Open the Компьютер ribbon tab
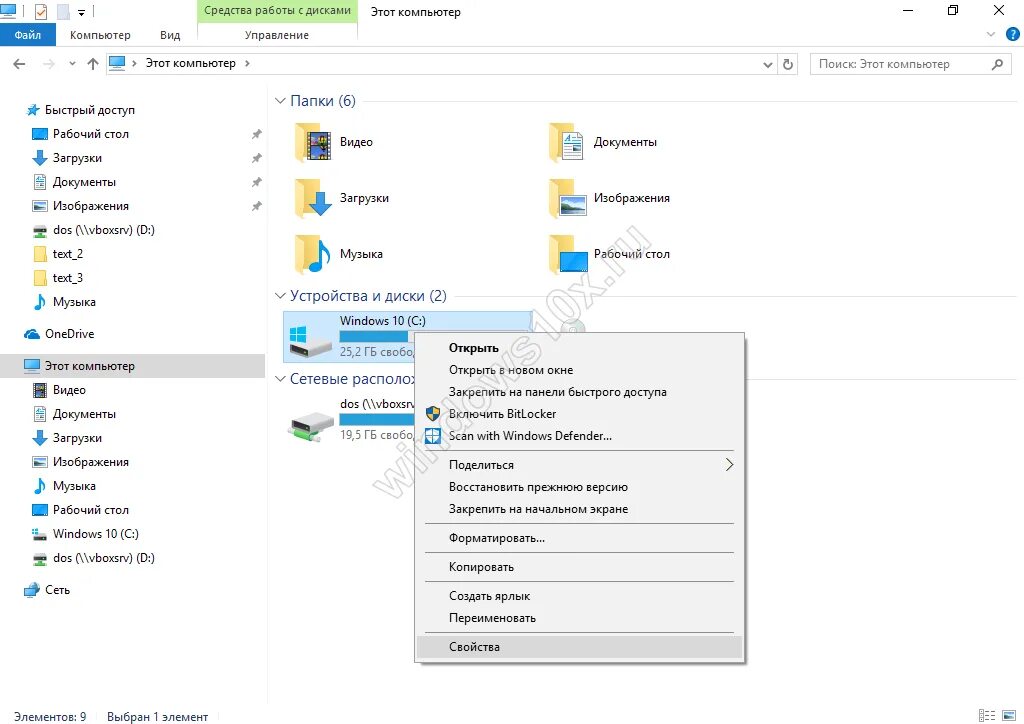Image resolution: width=1024 pixels, height=724 pixels. pyautogui.click(x=100, y=35)
